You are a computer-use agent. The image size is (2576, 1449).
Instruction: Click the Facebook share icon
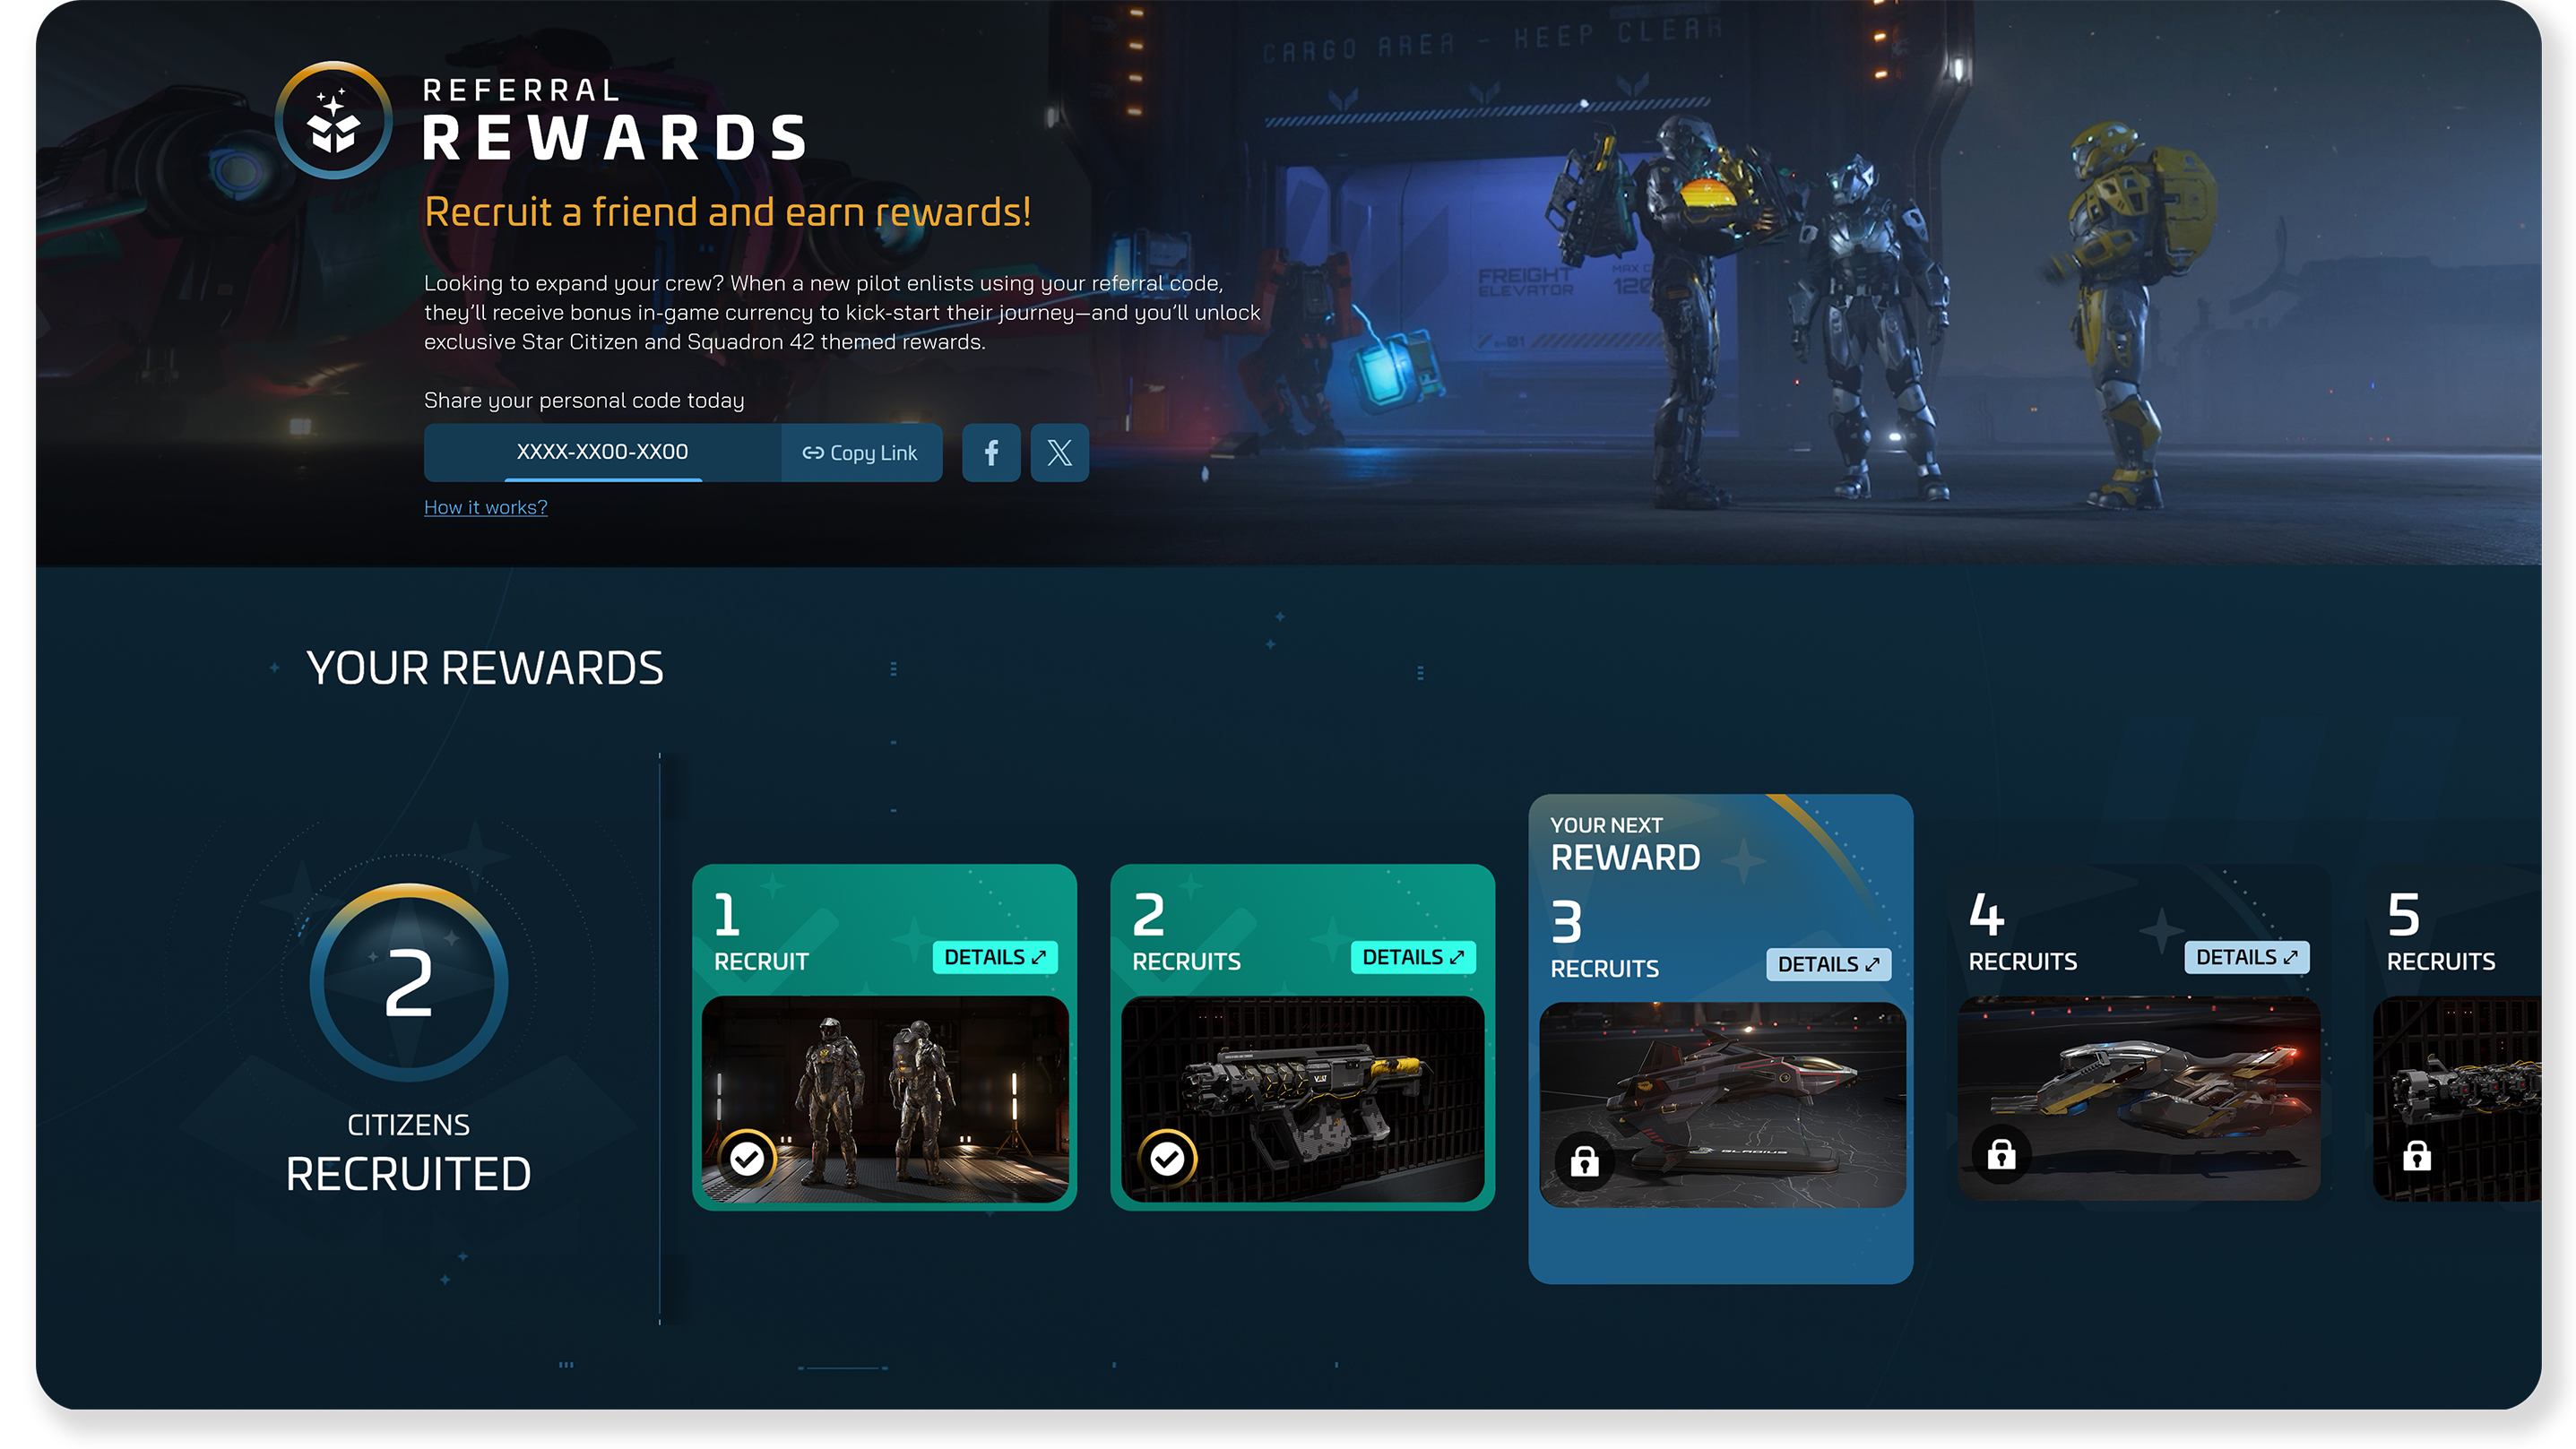[x=990, y=453]
